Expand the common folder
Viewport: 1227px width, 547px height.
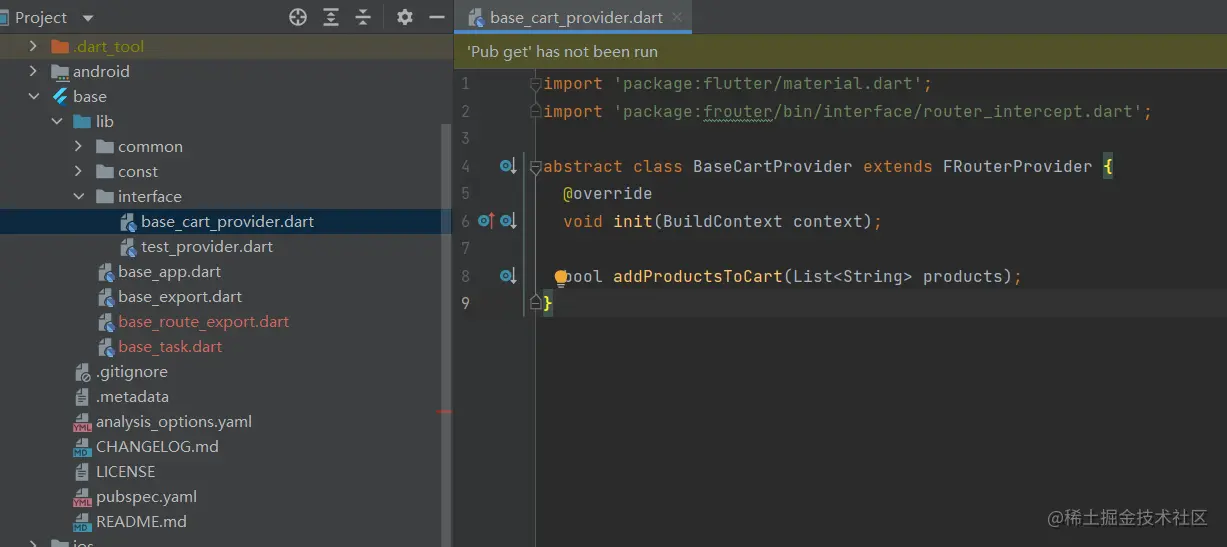point(79,146)
